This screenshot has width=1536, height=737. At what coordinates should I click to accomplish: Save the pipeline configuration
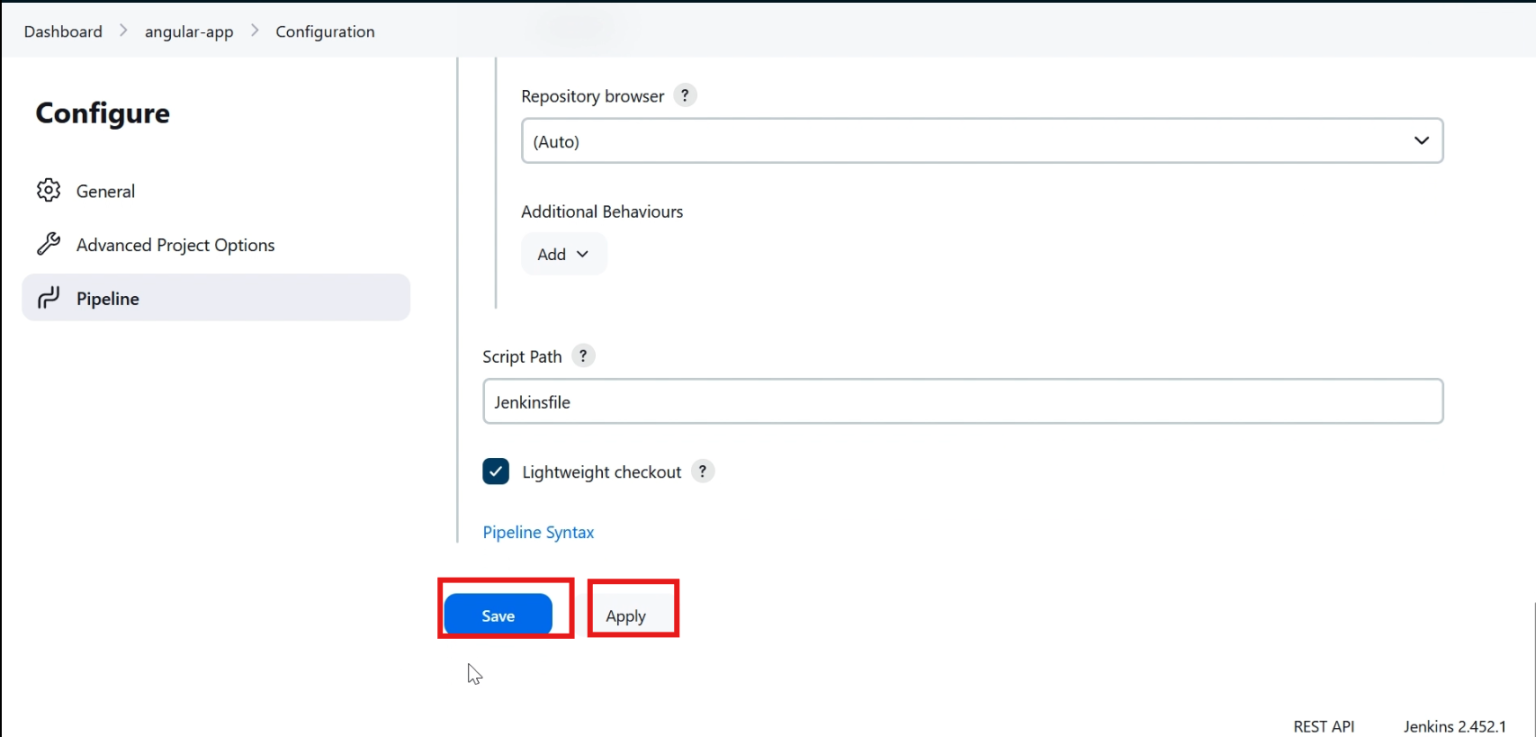click(499, 614)
